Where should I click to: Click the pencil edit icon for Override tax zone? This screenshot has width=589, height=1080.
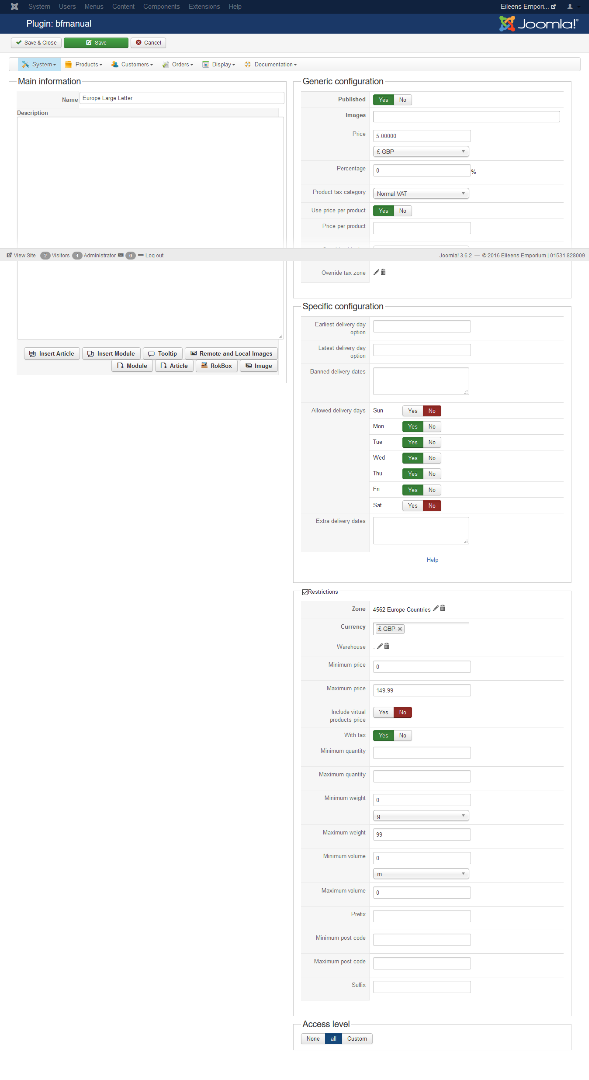[x=376, y=272]
